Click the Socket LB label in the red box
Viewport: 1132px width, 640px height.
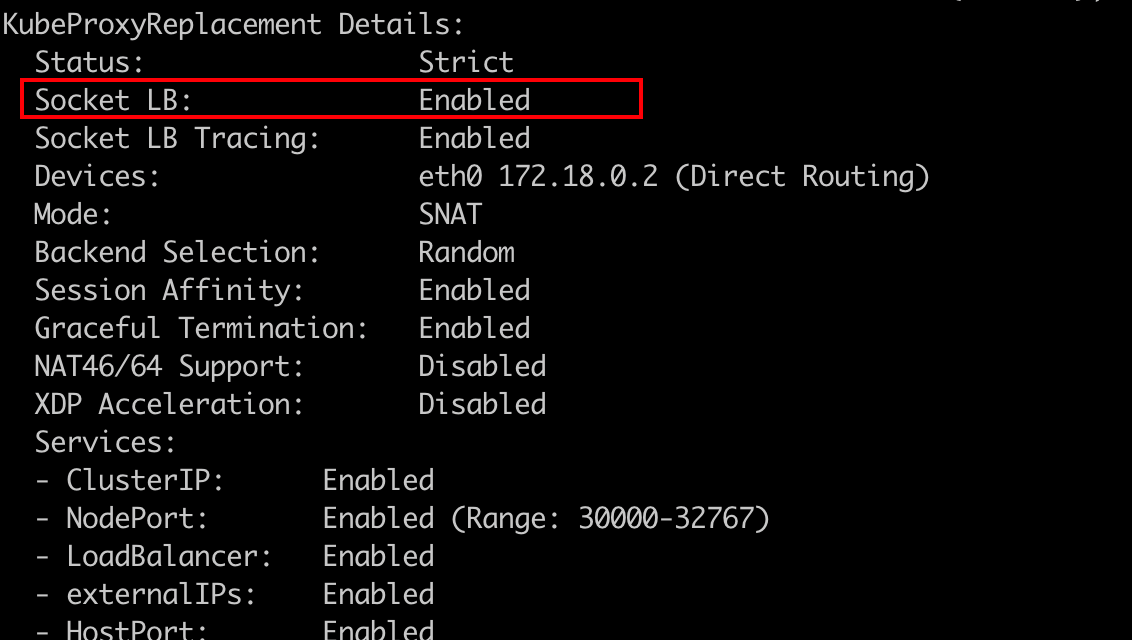(x=113, y=100)
